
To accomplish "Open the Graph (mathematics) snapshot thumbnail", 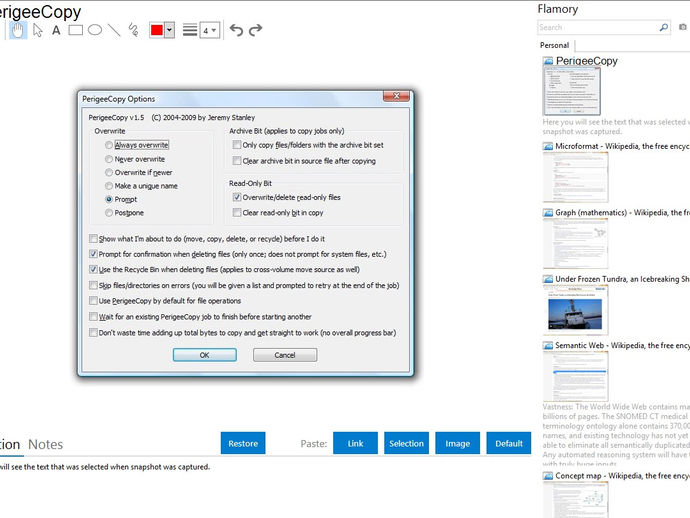I will (576, 243).
